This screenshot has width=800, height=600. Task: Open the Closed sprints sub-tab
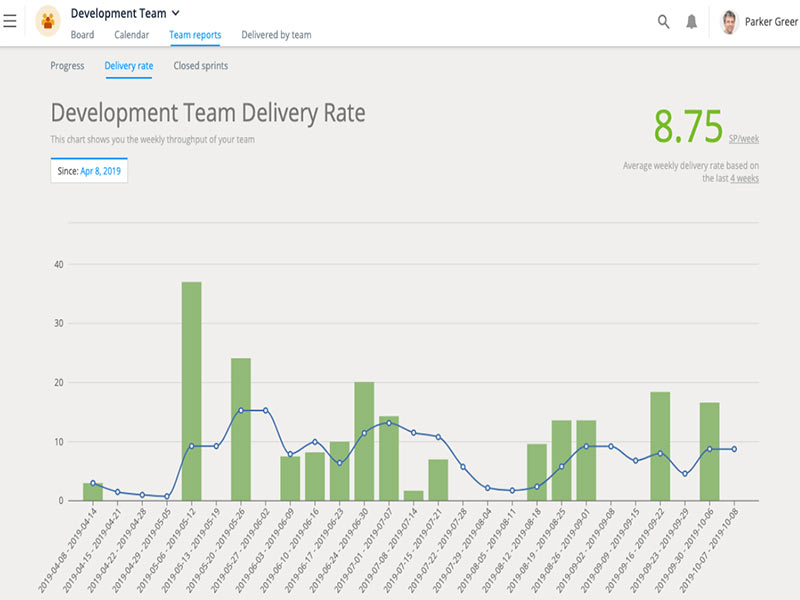tap(200, 66)
